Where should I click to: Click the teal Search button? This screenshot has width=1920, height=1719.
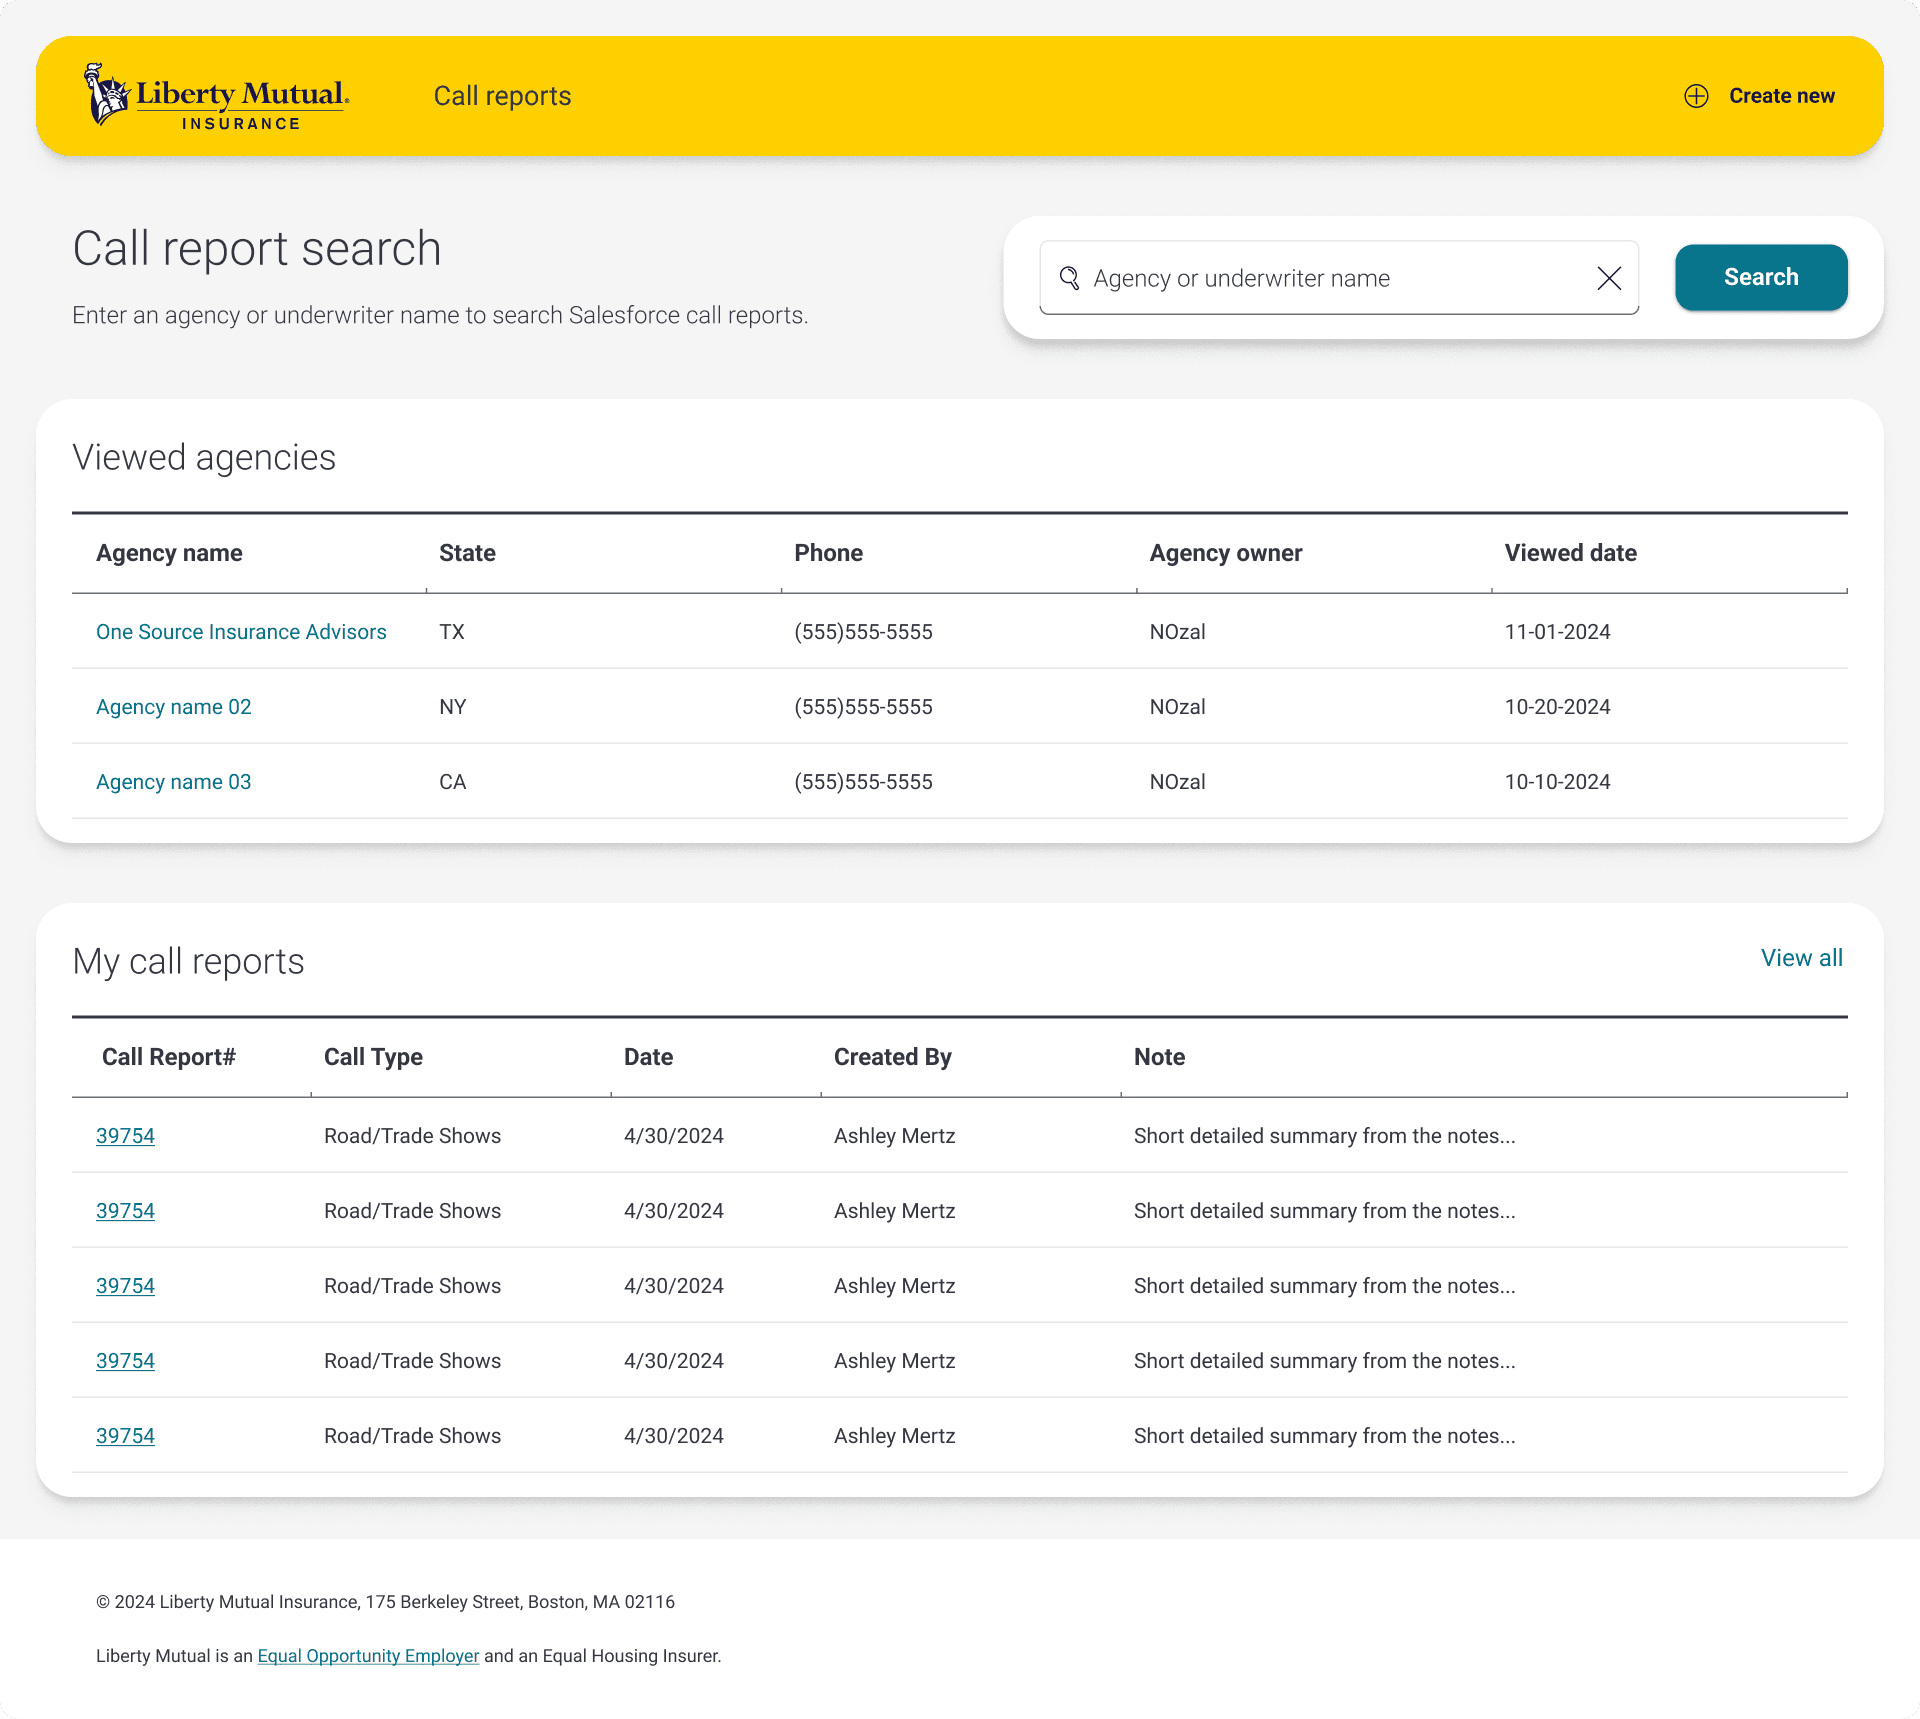click(x=1760, y=277)
